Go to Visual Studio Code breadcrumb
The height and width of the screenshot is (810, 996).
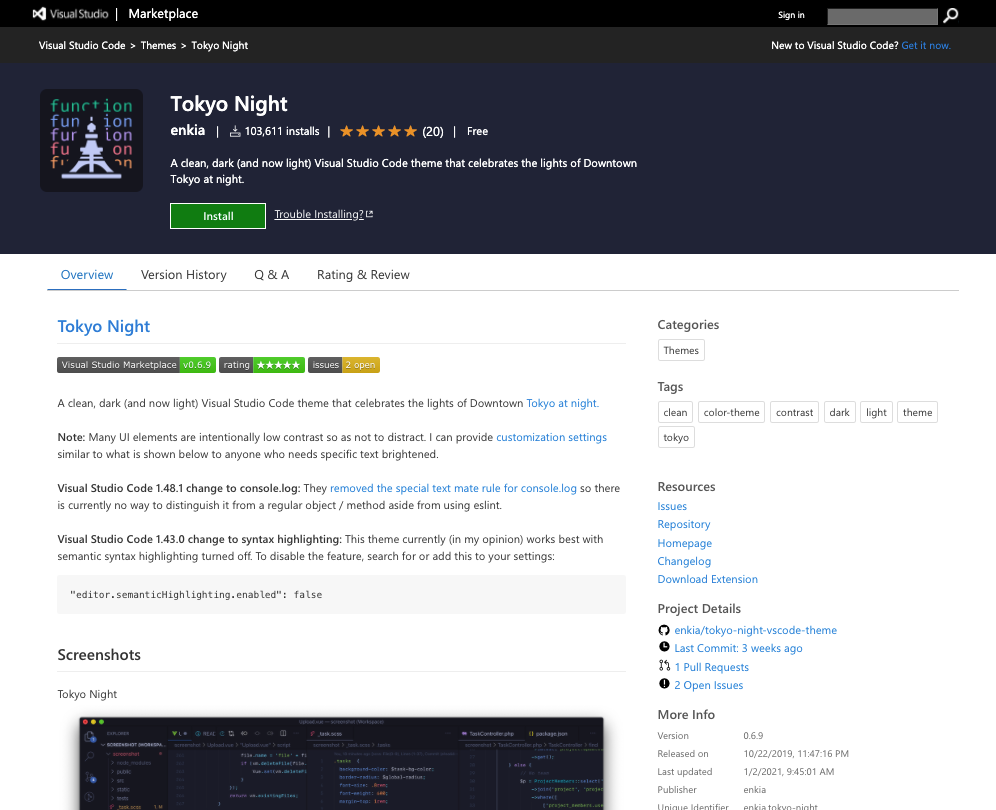[82, 46]
